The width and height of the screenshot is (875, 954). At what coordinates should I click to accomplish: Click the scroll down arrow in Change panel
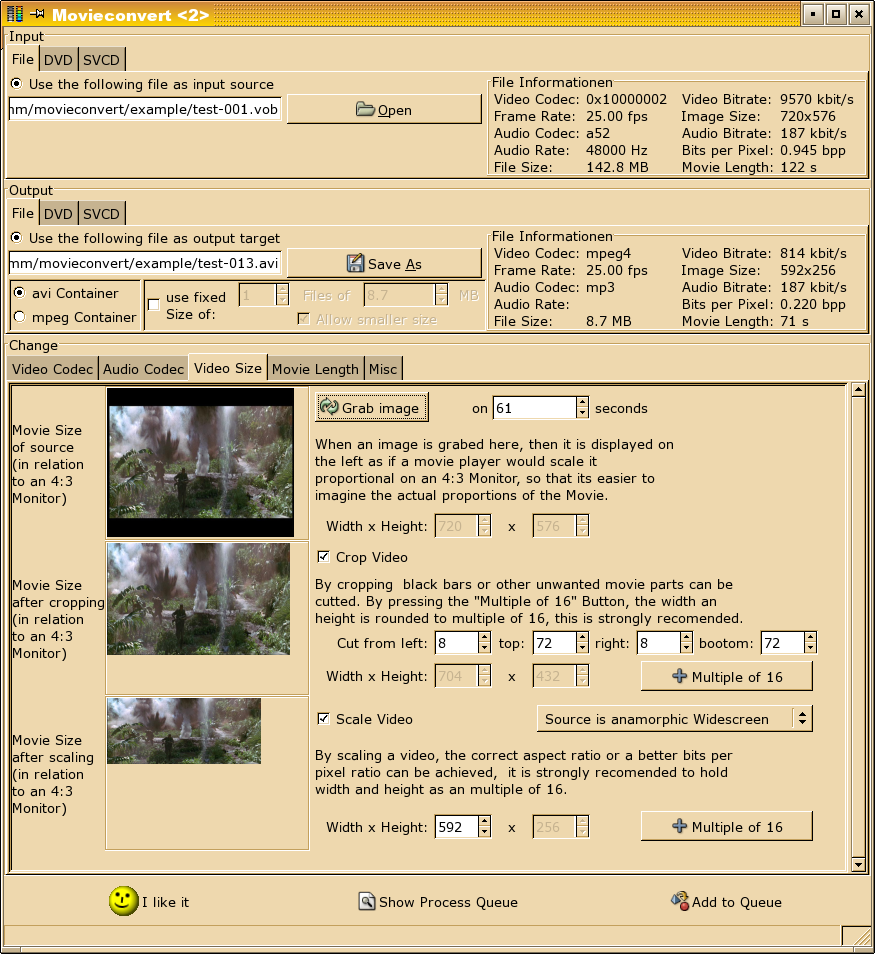(x=857, y=863)
